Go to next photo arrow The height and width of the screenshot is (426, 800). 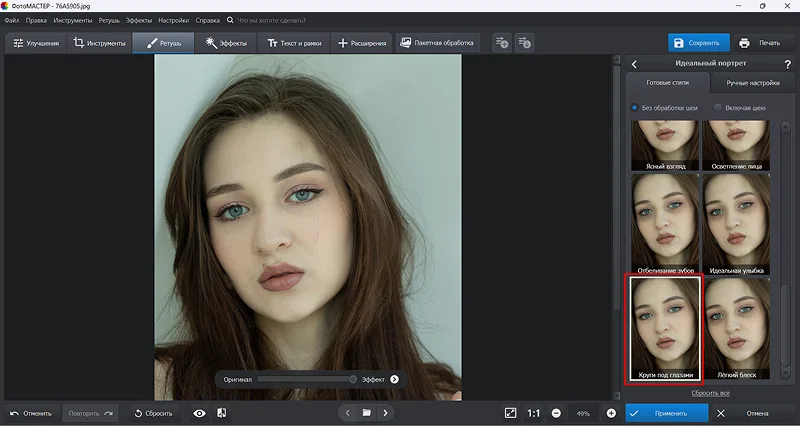(x=386, y=413)
